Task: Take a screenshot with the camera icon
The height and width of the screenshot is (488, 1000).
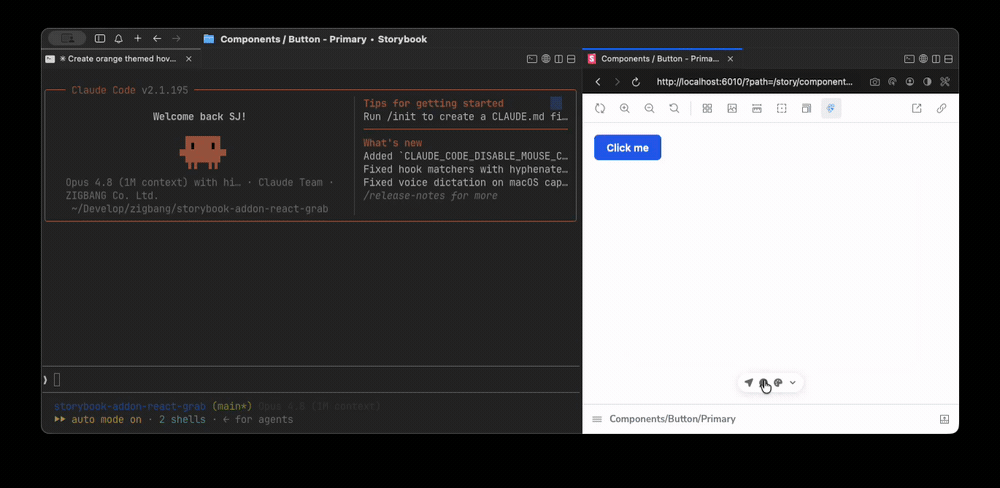Action: pos(875,82)
